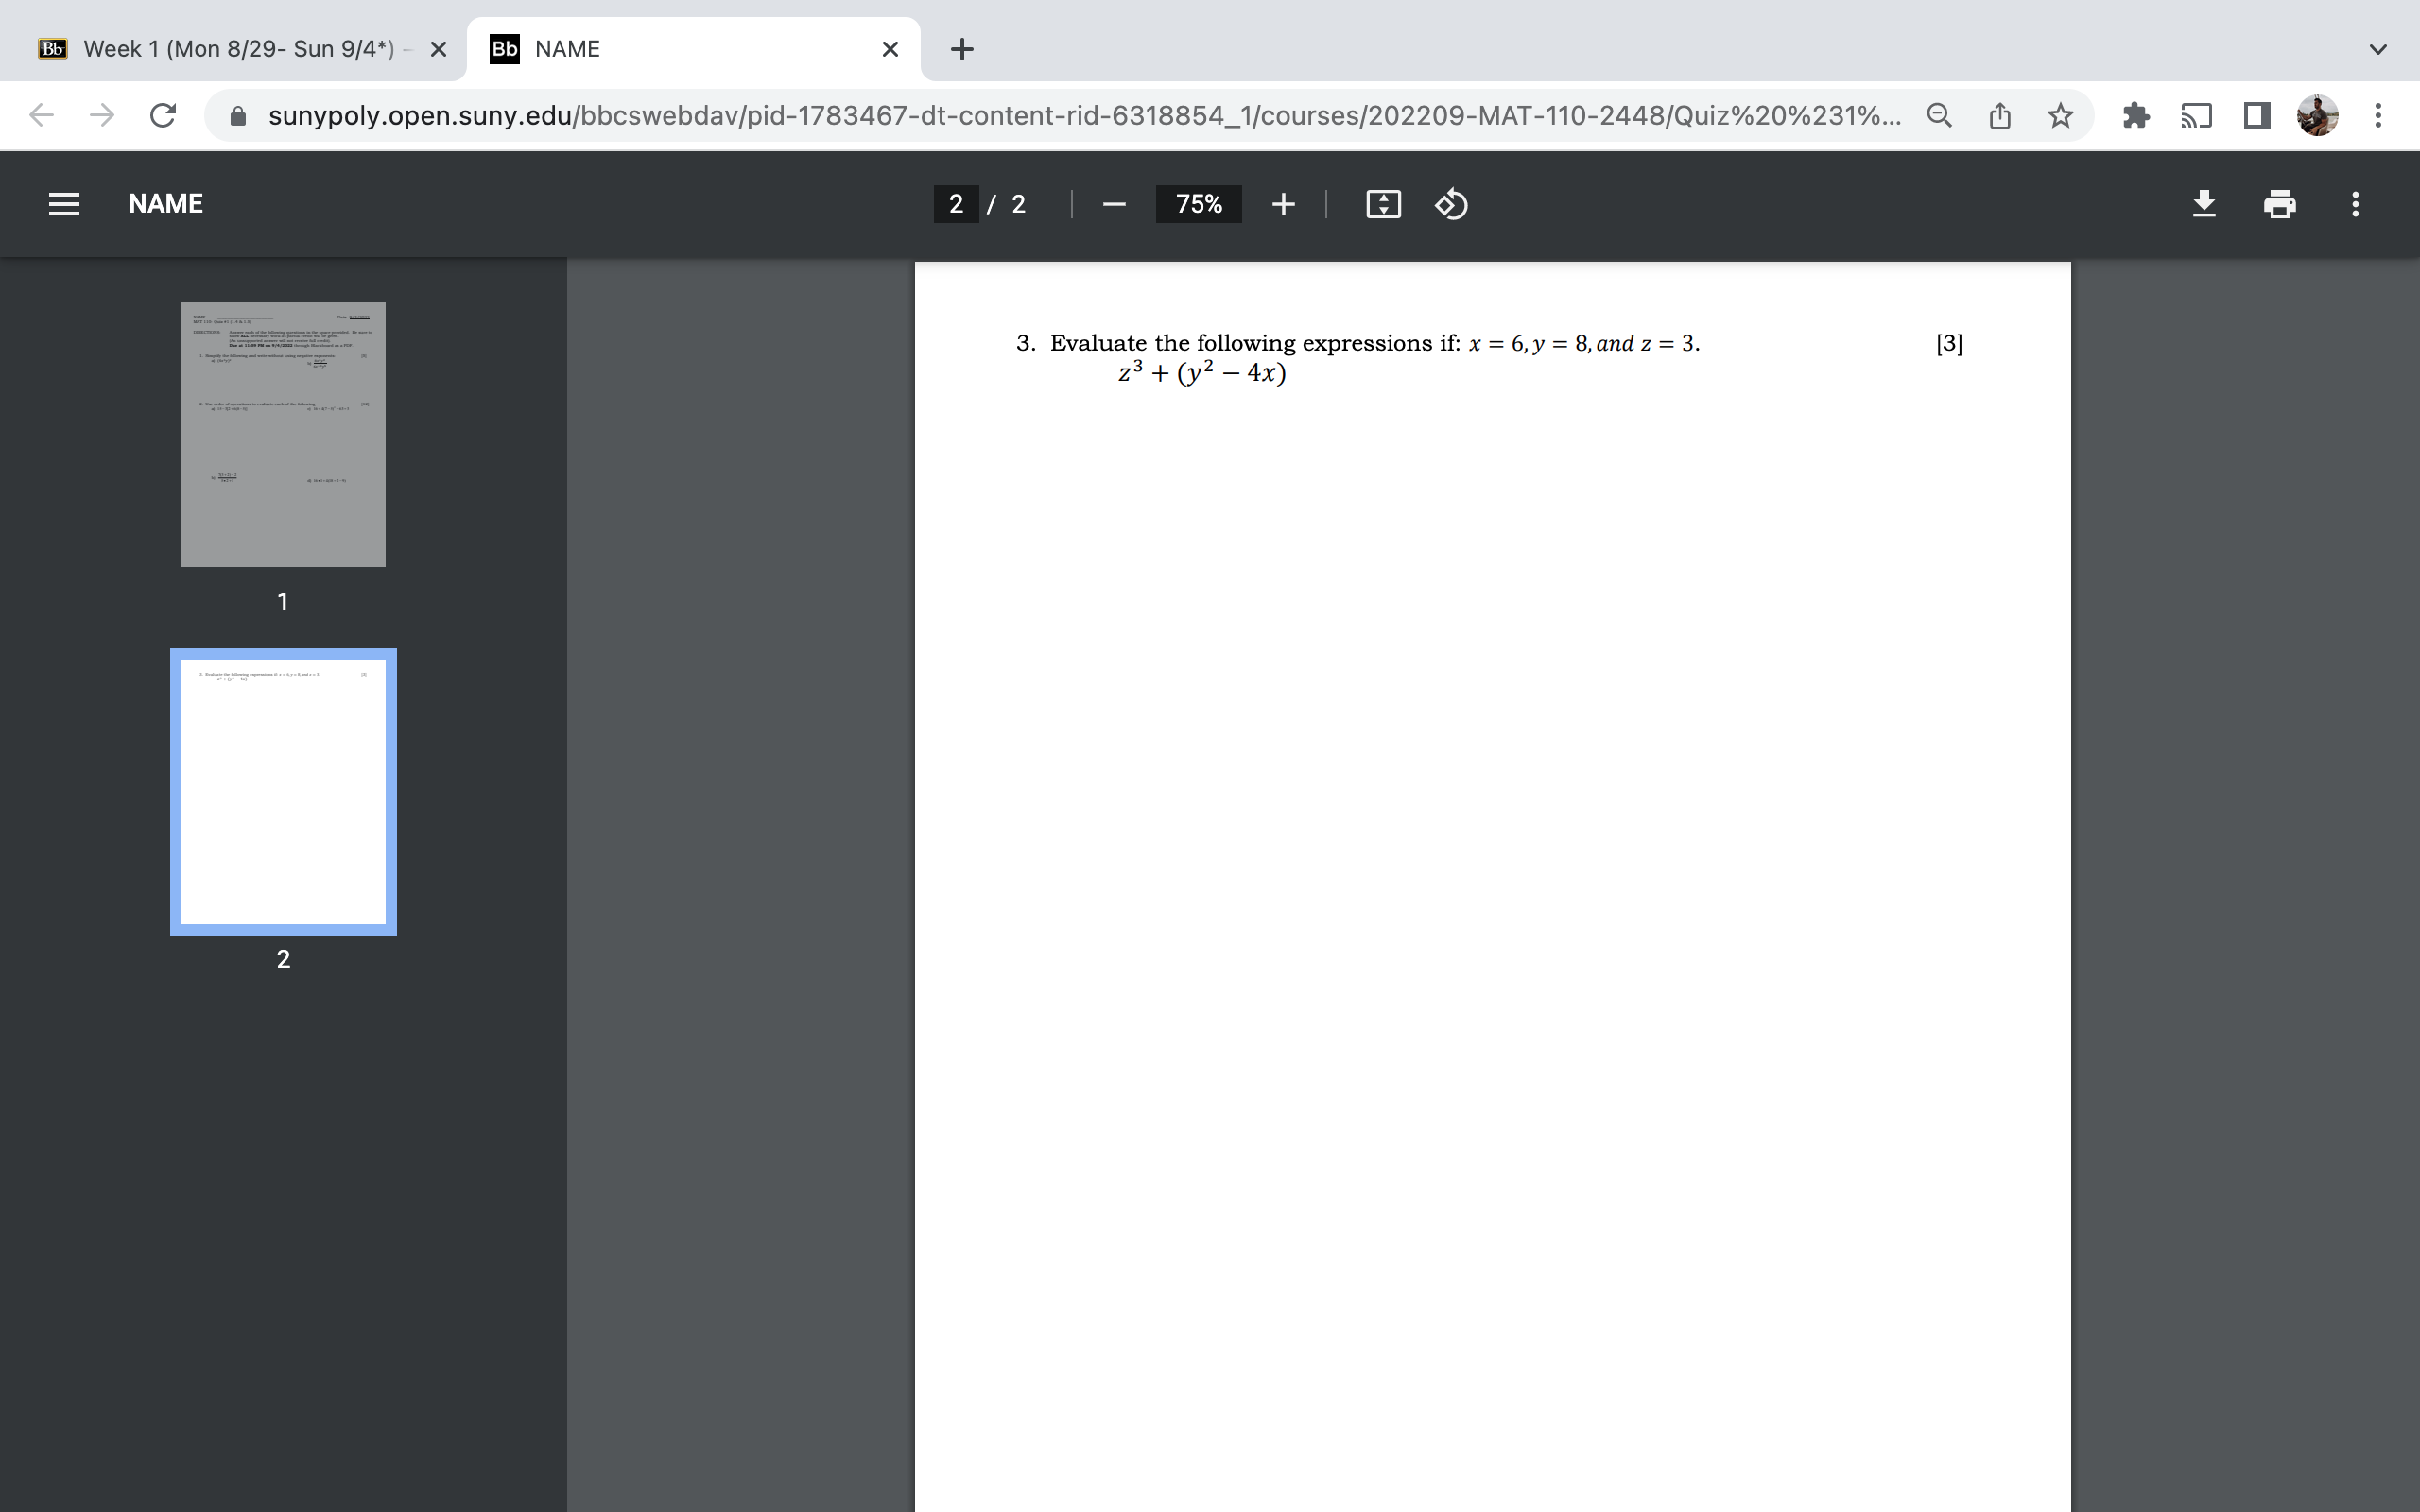The height and width of the screenshot is (1512, 2420).
Task: Click the PDF zoom in plus button
Action: (x=1283, y=204)
